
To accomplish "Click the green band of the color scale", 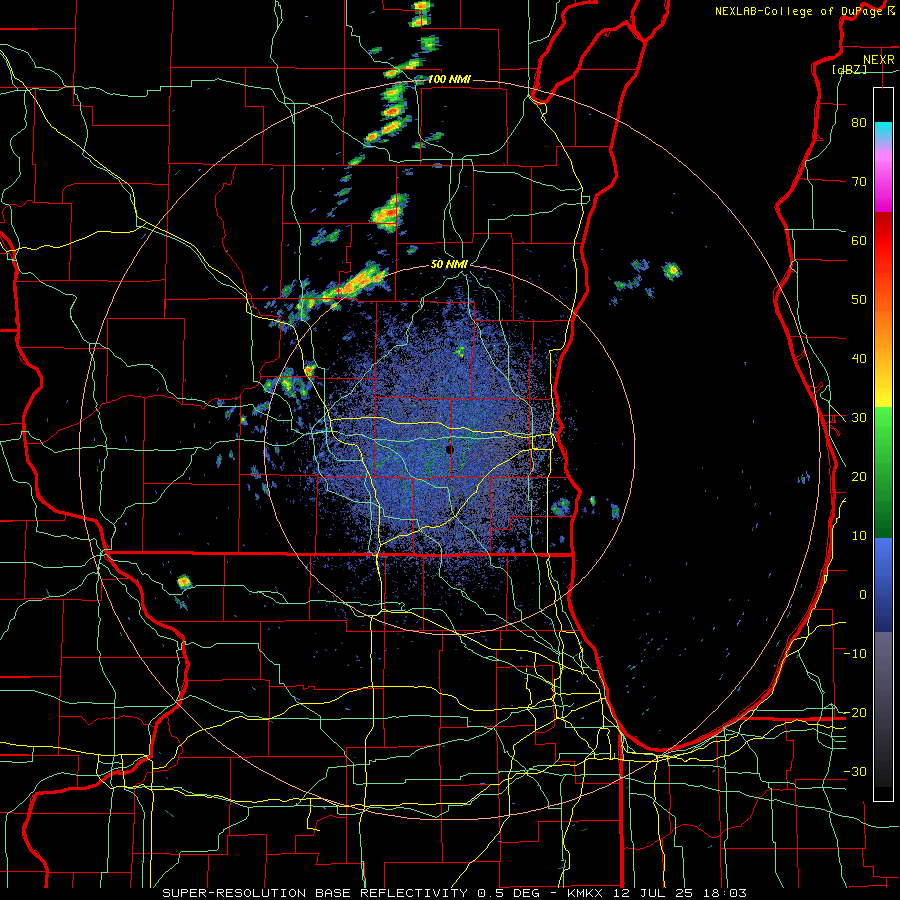I will pos(883,472).
